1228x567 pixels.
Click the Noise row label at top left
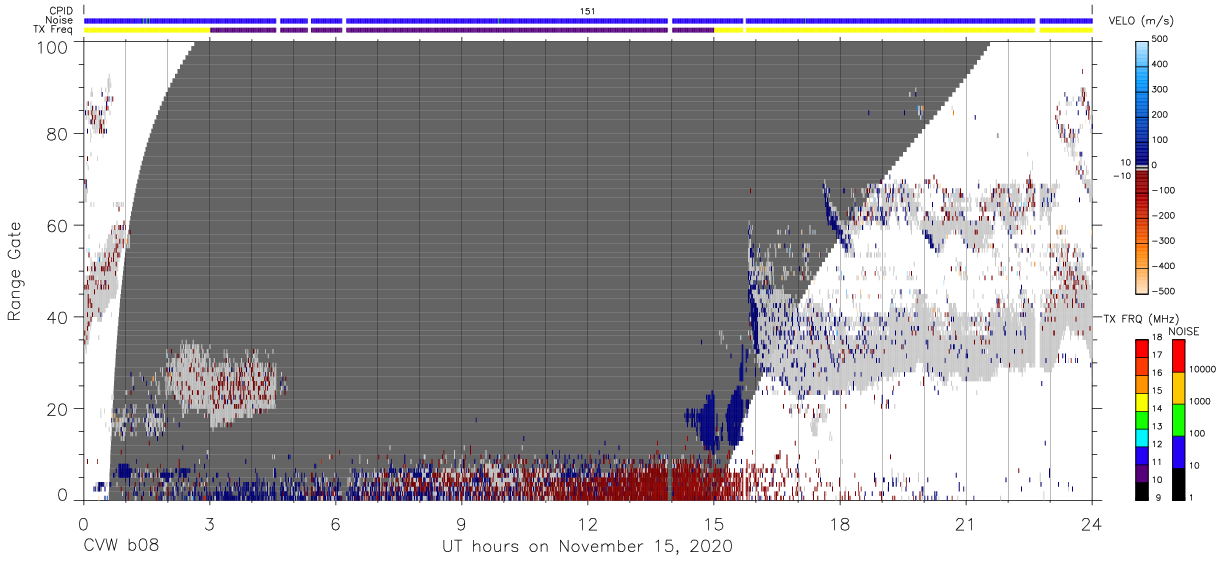coord(58,20)
